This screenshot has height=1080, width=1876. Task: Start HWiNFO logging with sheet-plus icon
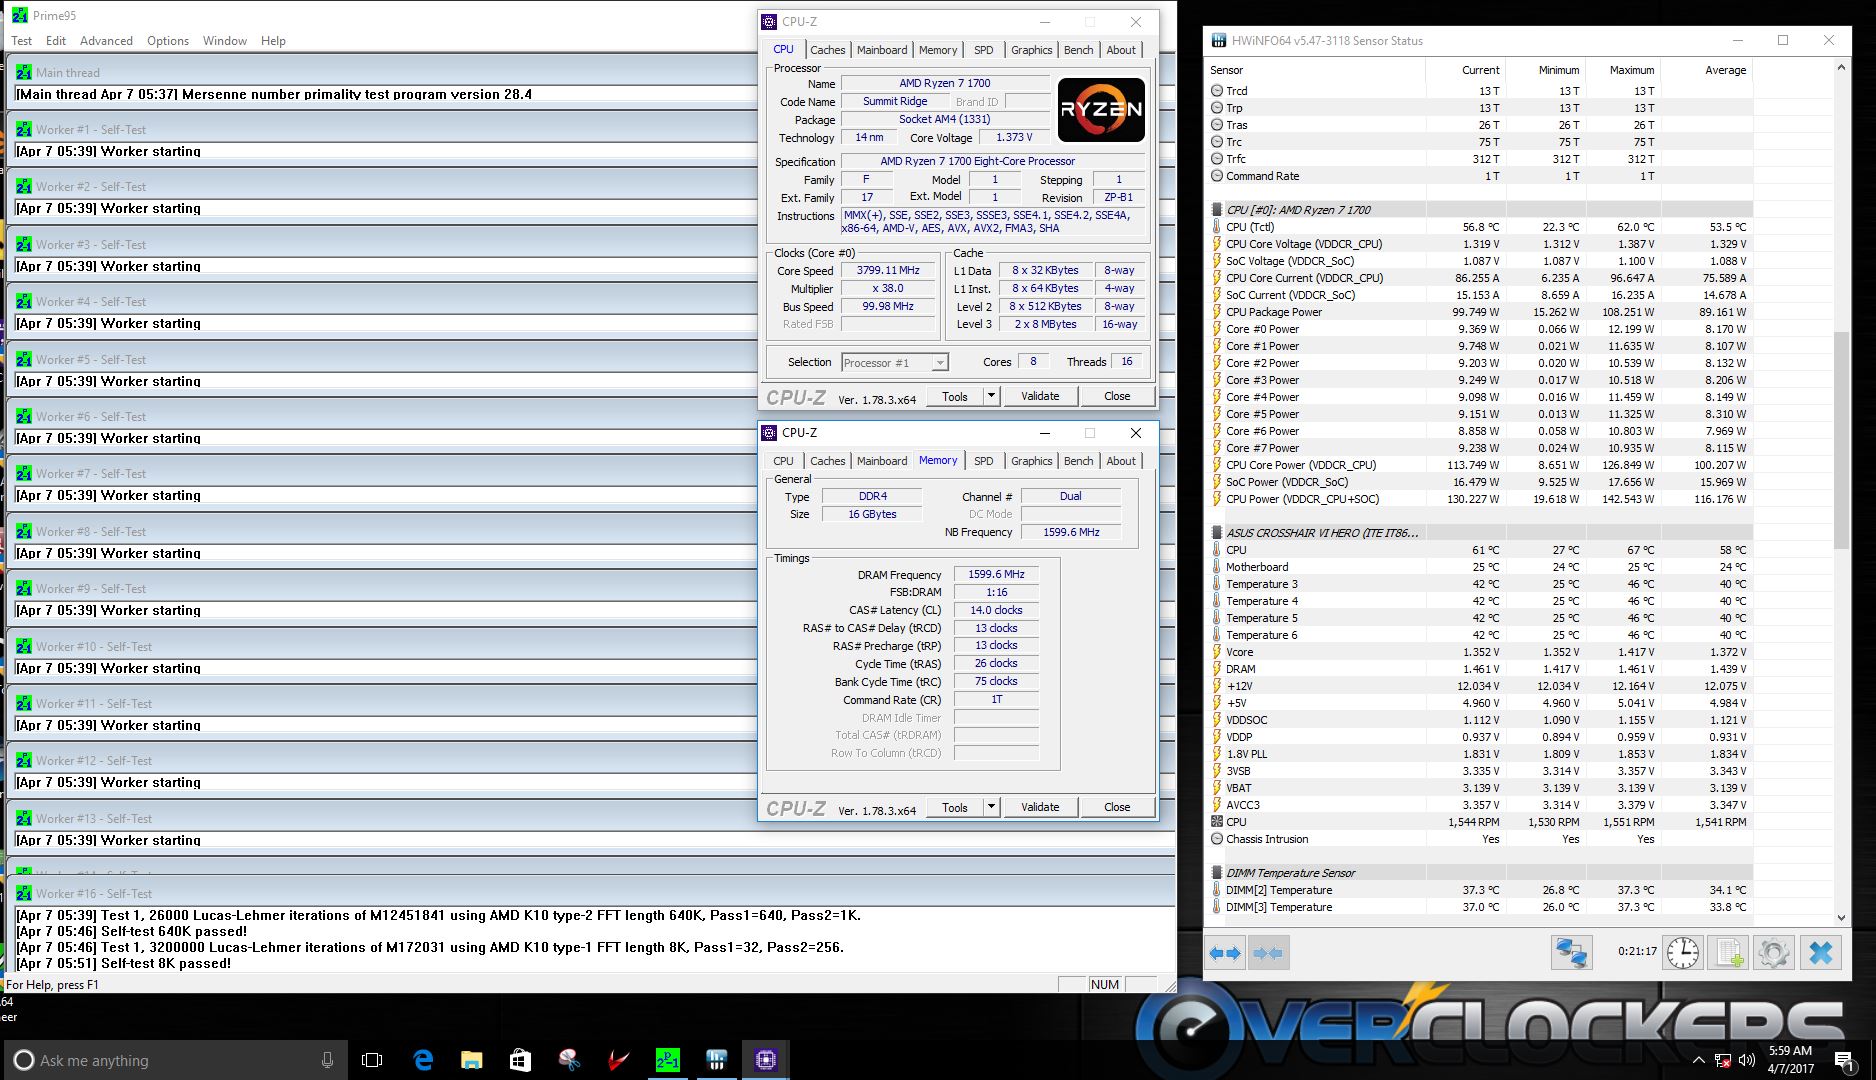click(1729, 953)
